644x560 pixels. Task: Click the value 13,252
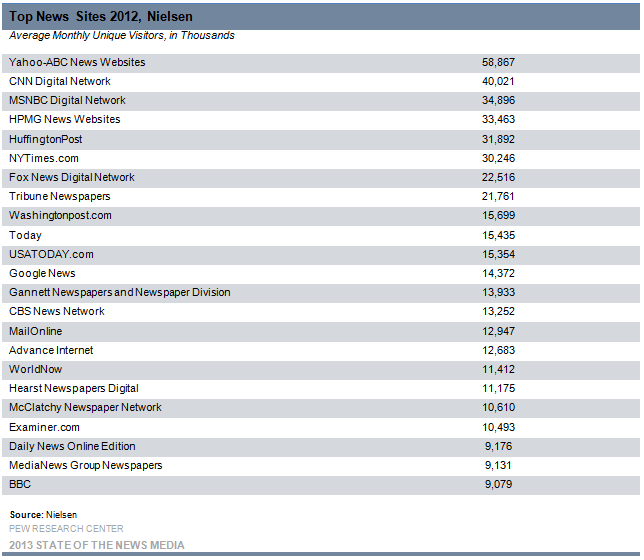pyautogui.click(x=498, y=311)
